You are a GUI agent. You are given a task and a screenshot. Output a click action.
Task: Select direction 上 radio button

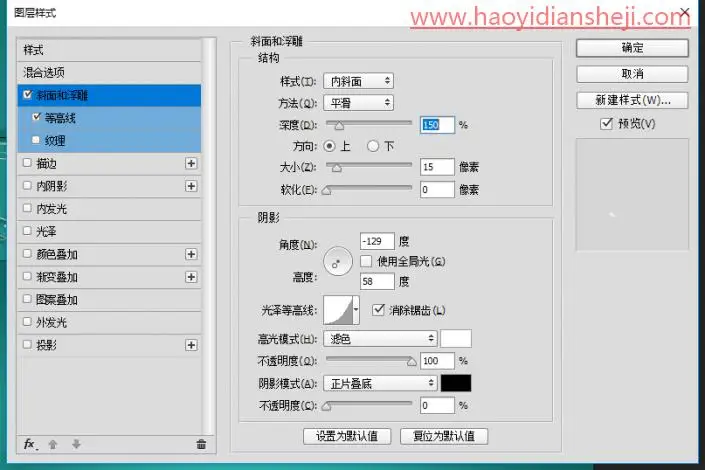(330, 146)
